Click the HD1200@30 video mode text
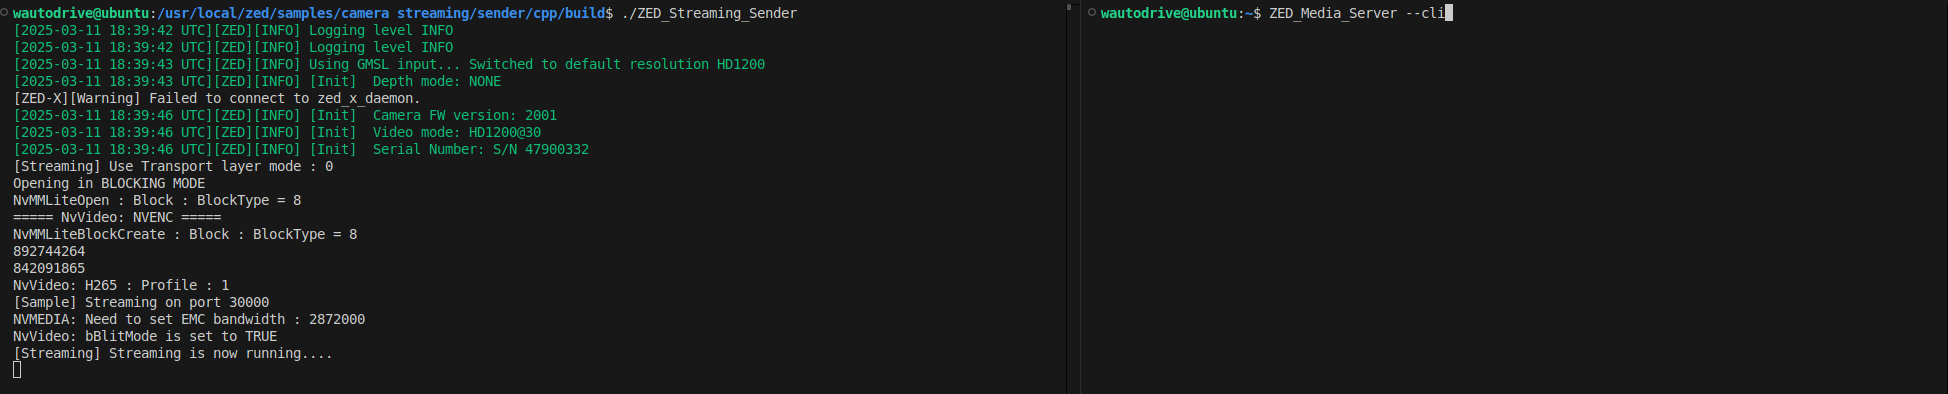Image resolution: width=1948 pixels, height=394 pixels. tap(505, 132)
